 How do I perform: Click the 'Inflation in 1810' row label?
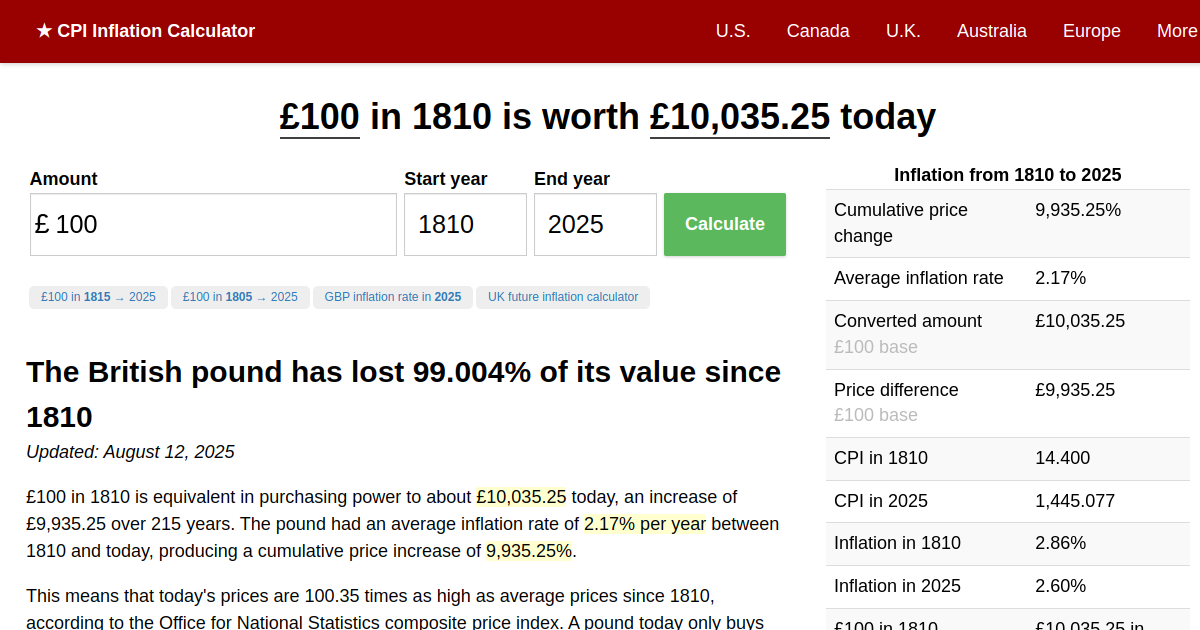[897, 543]
